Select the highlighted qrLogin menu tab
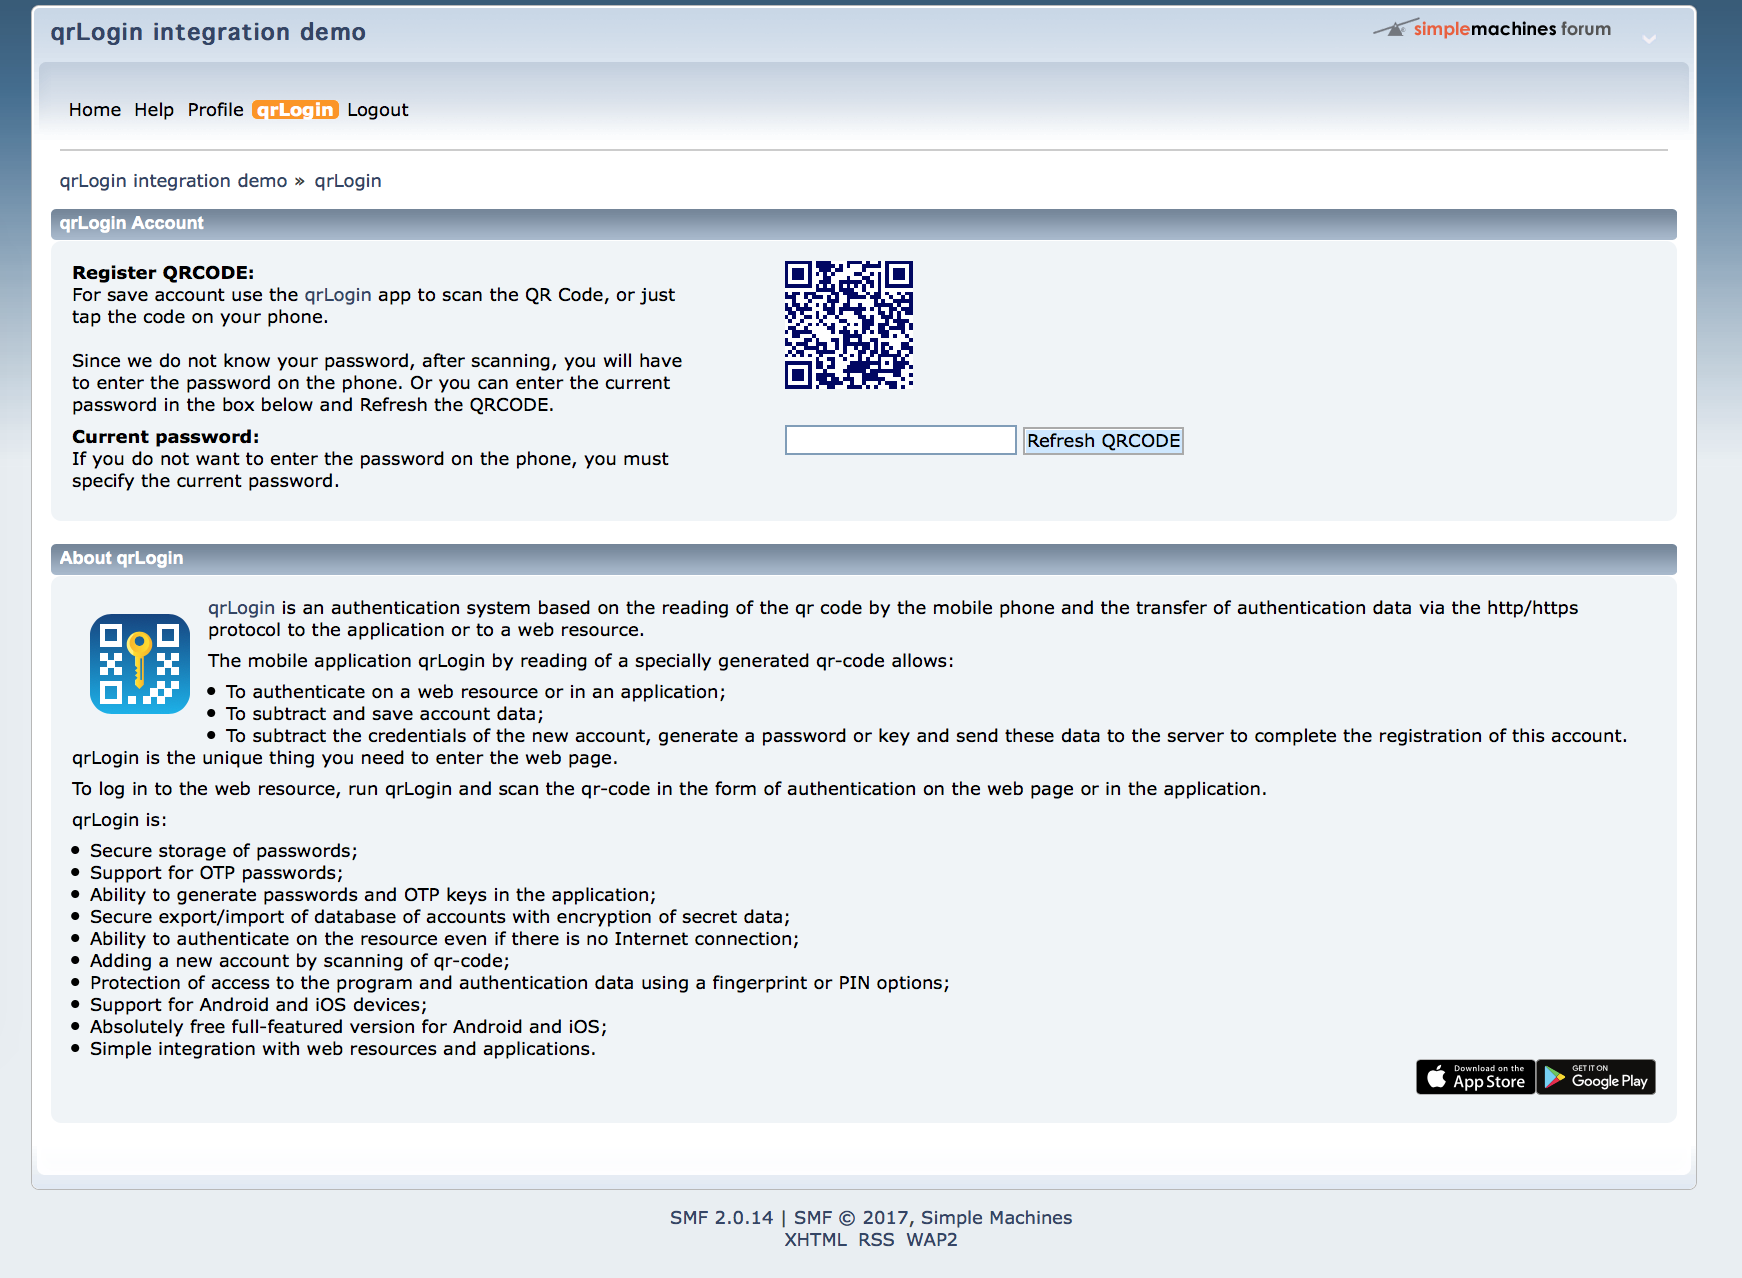The height and width of the screenshot is (1278, 1742). (x=295, y=110)
